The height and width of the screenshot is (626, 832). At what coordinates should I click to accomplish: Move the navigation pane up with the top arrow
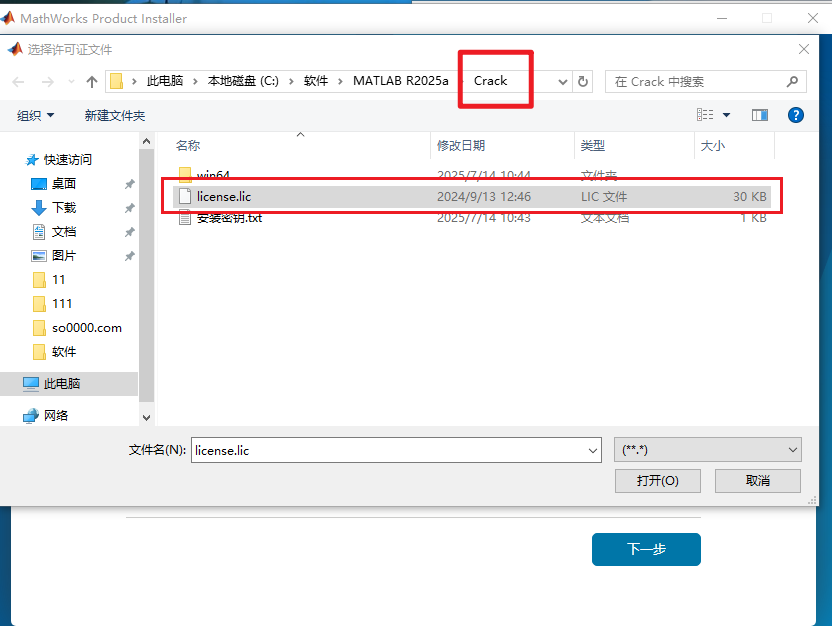(x=146, y=141)
